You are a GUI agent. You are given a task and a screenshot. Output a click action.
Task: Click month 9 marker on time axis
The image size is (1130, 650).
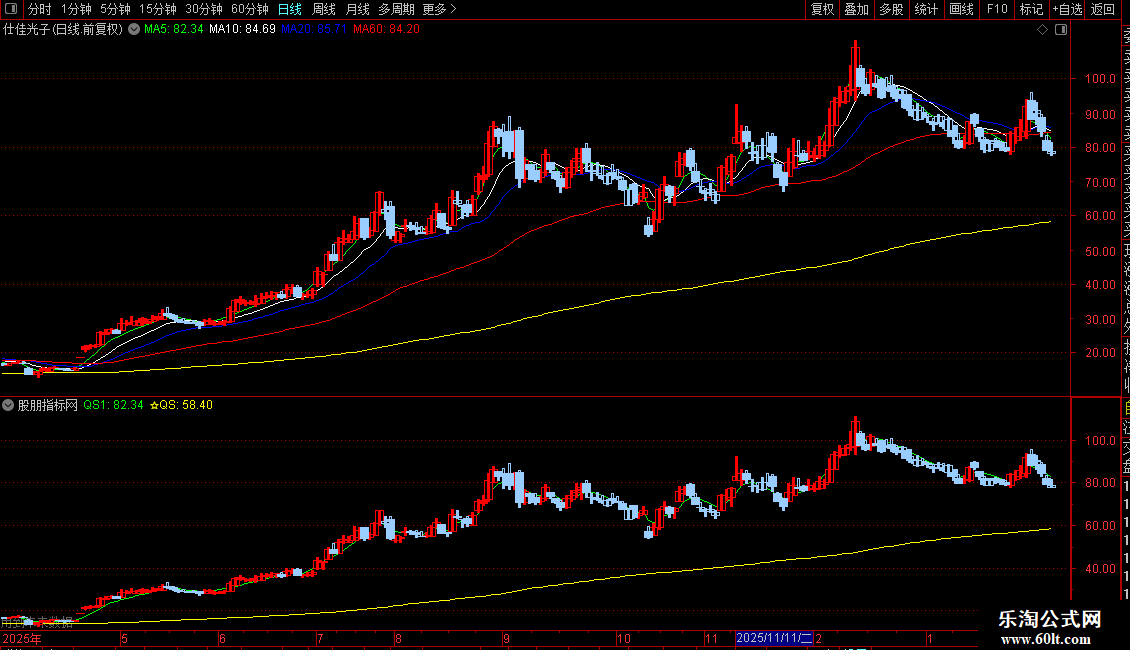[x=507, y=638]
